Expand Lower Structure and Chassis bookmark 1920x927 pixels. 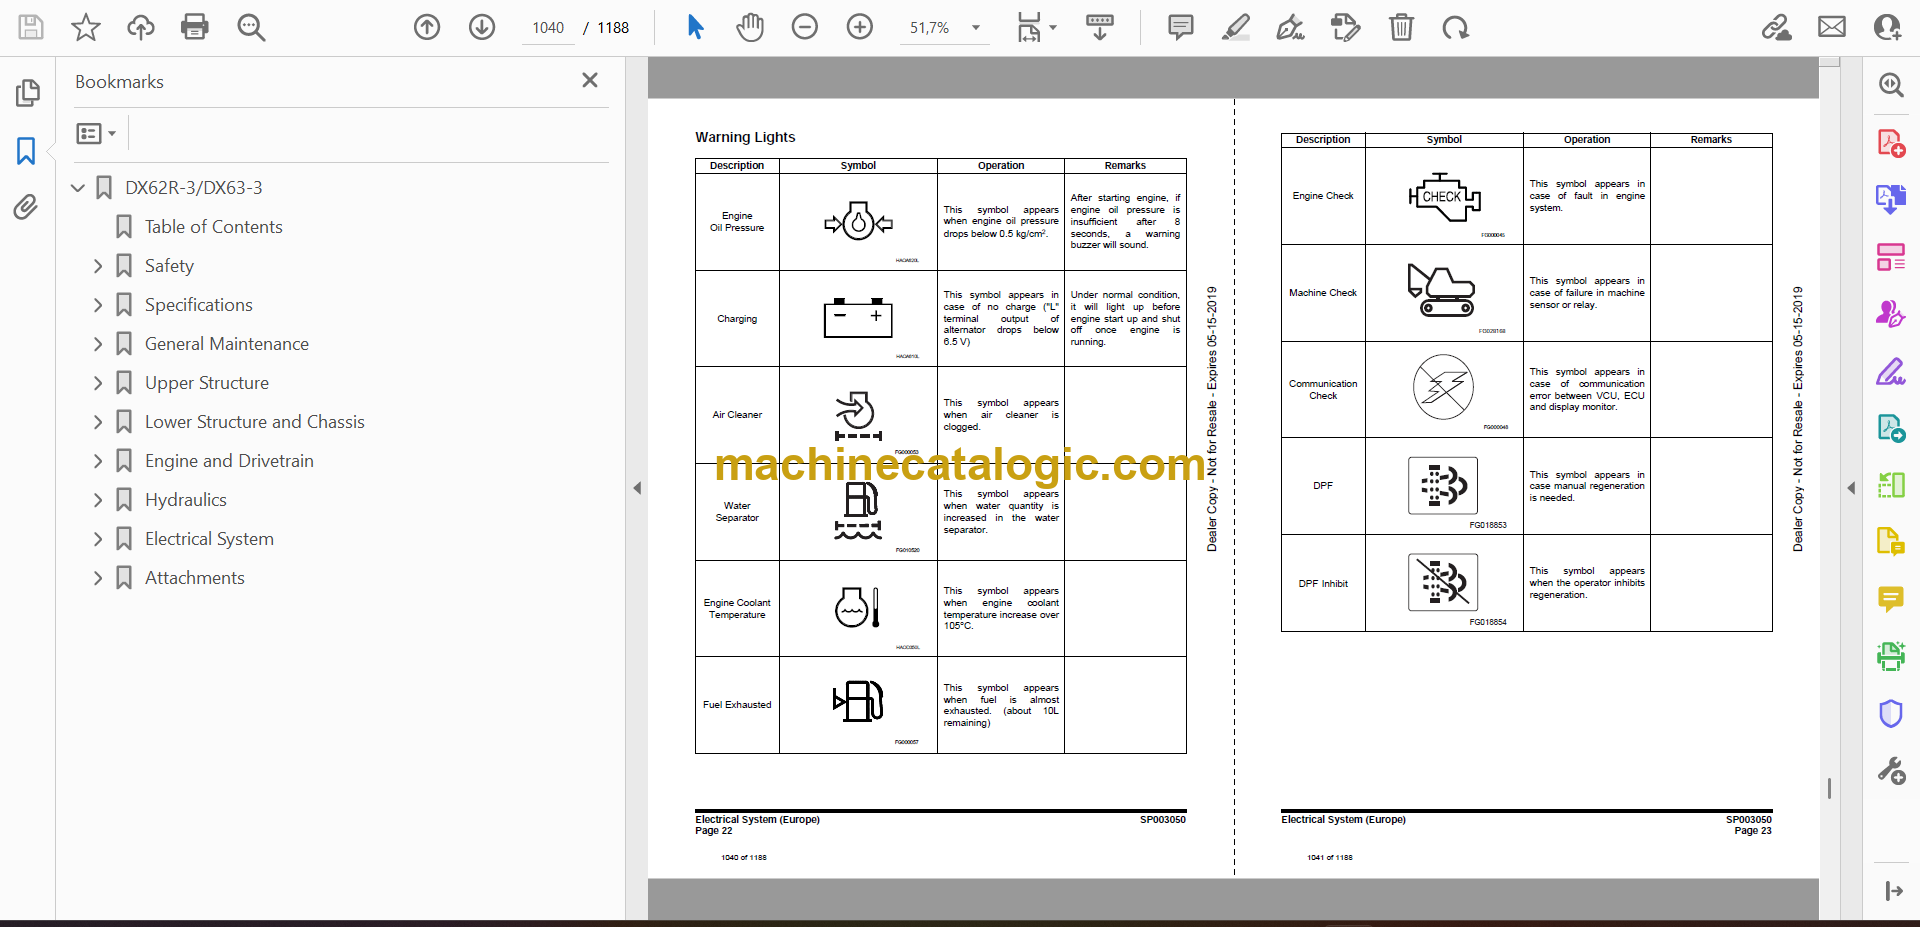[98, 422]
